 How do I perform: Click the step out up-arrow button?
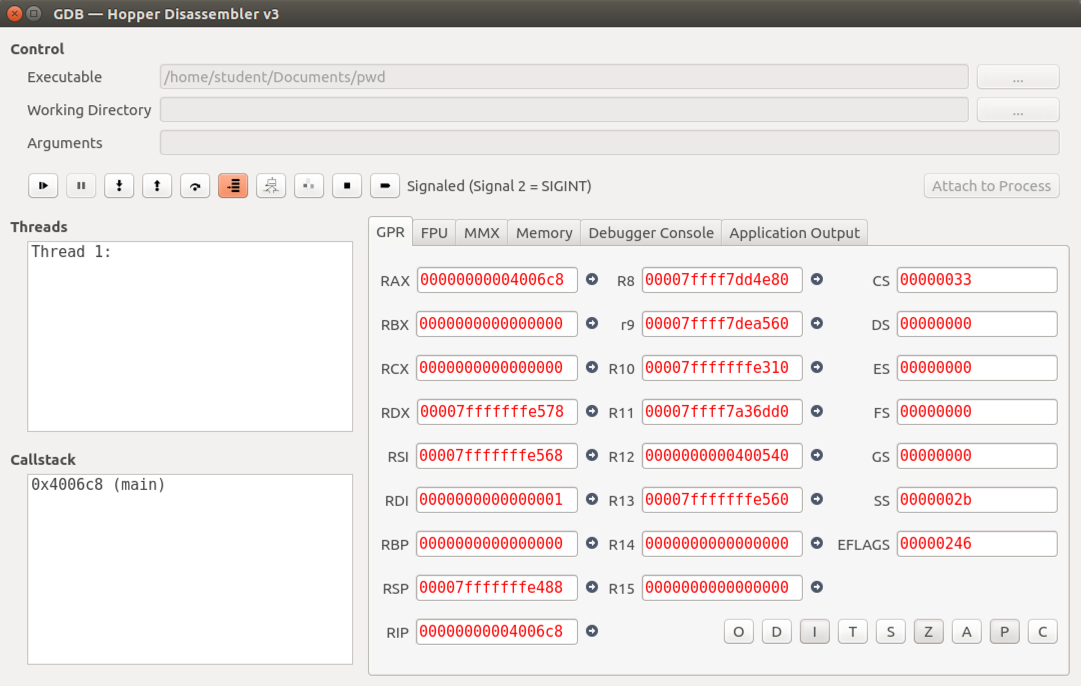click(x=157, y=186)
